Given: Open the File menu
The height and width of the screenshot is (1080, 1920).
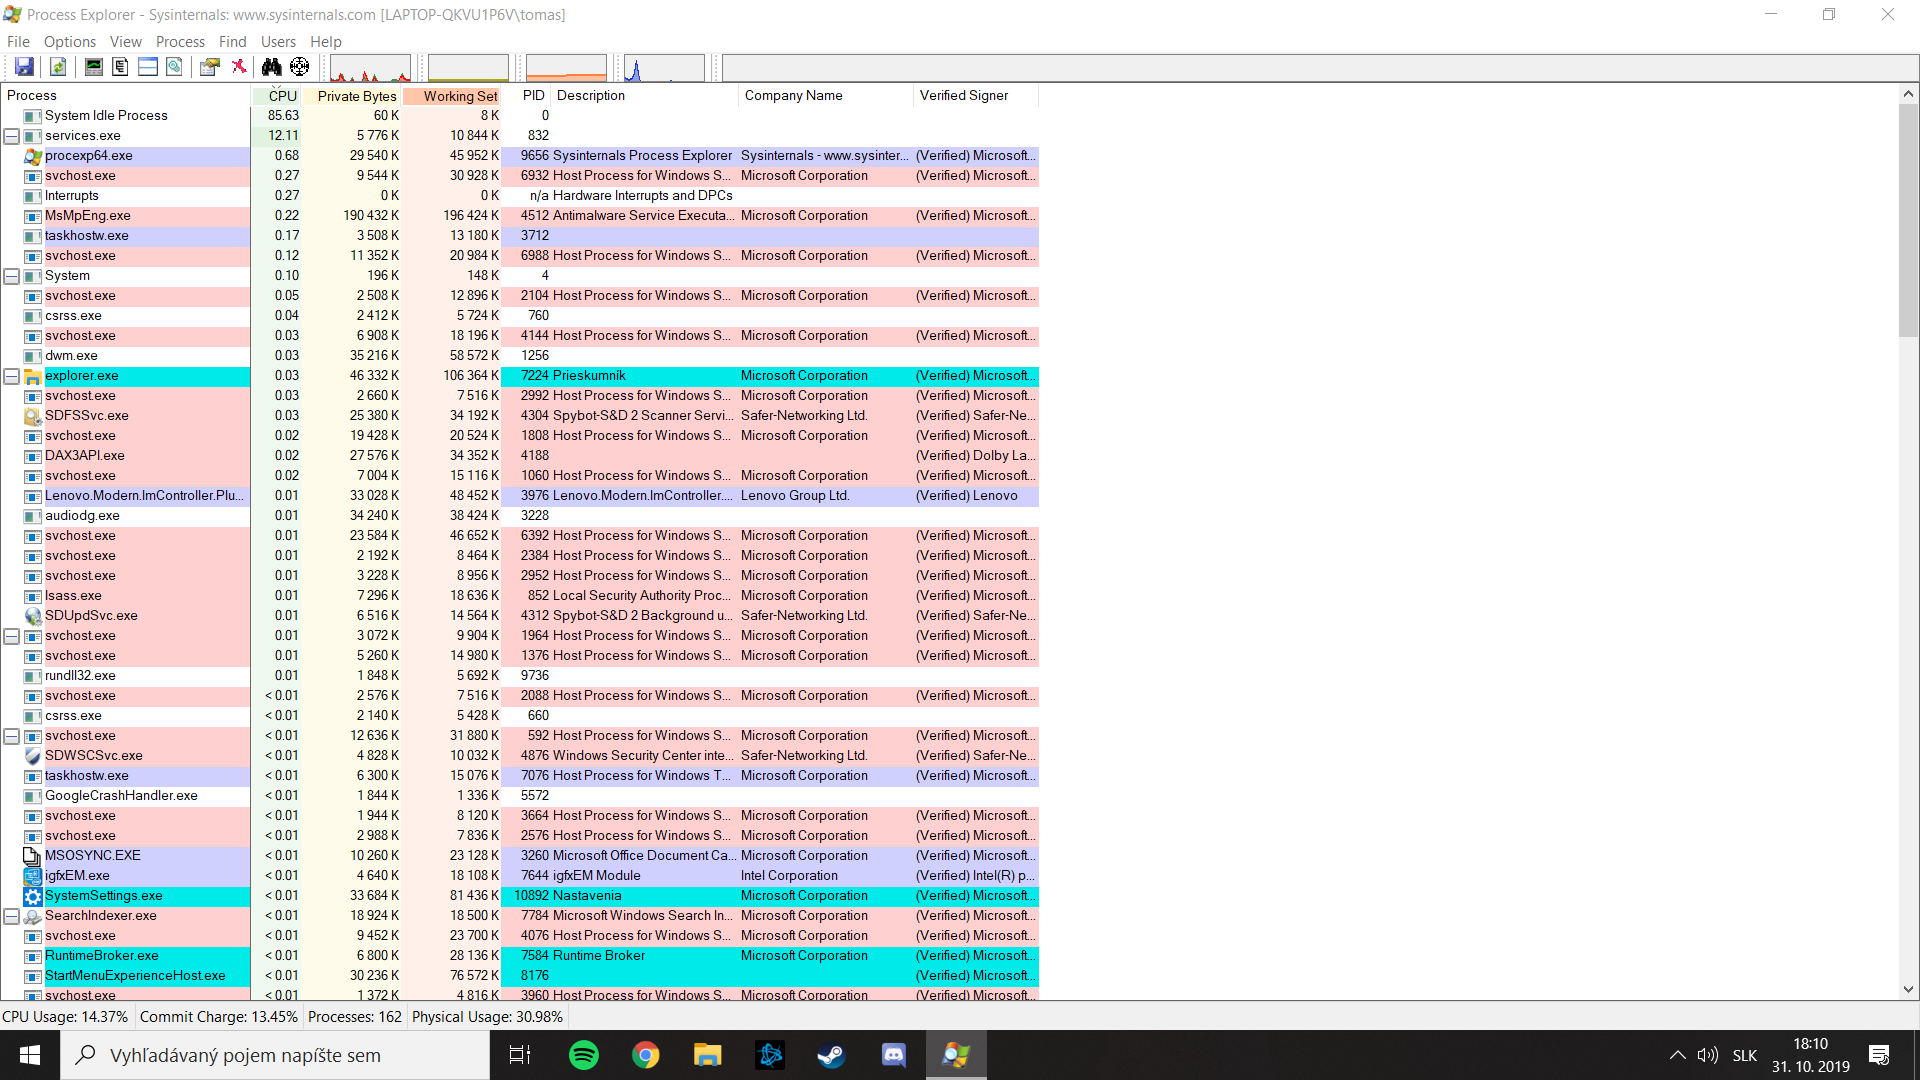Looking at the screenshot, I should click(18, 41).
